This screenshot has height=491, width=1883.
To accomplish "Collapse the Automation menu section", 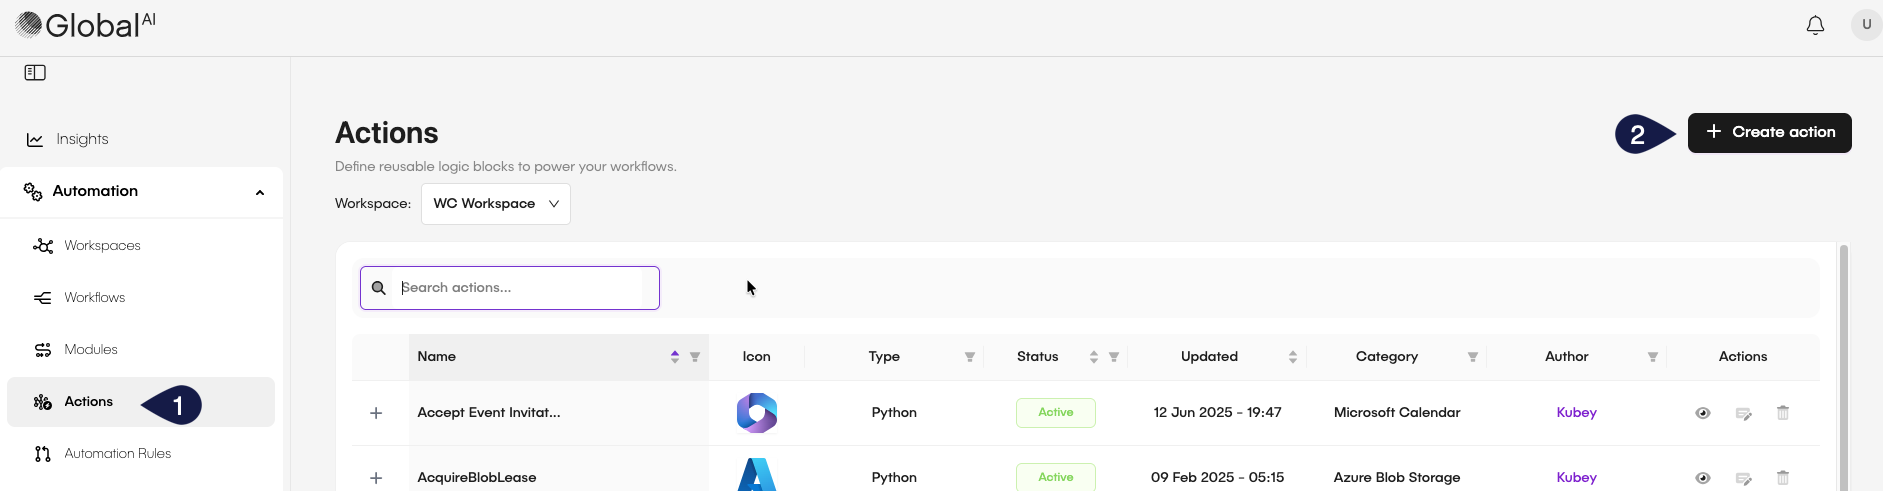I will click(259, 192).
